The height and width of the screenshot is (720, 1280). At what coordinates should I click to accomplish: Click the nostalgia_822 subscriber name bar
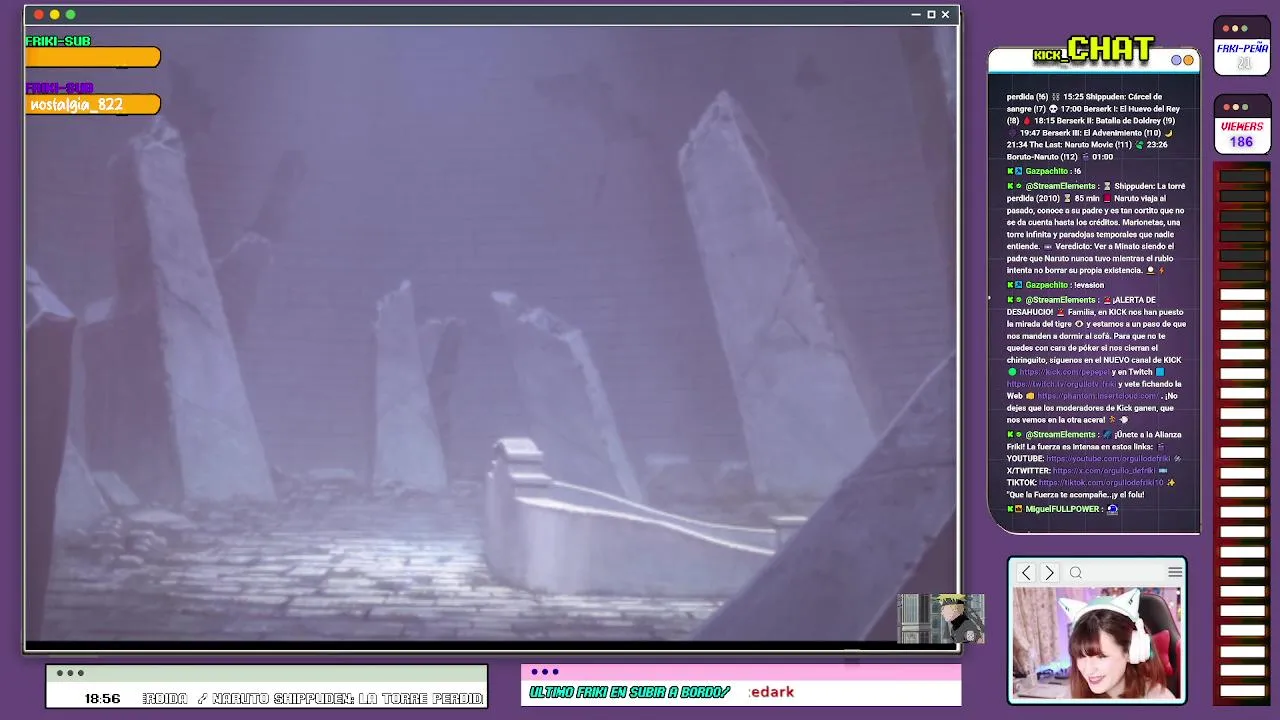93,104
